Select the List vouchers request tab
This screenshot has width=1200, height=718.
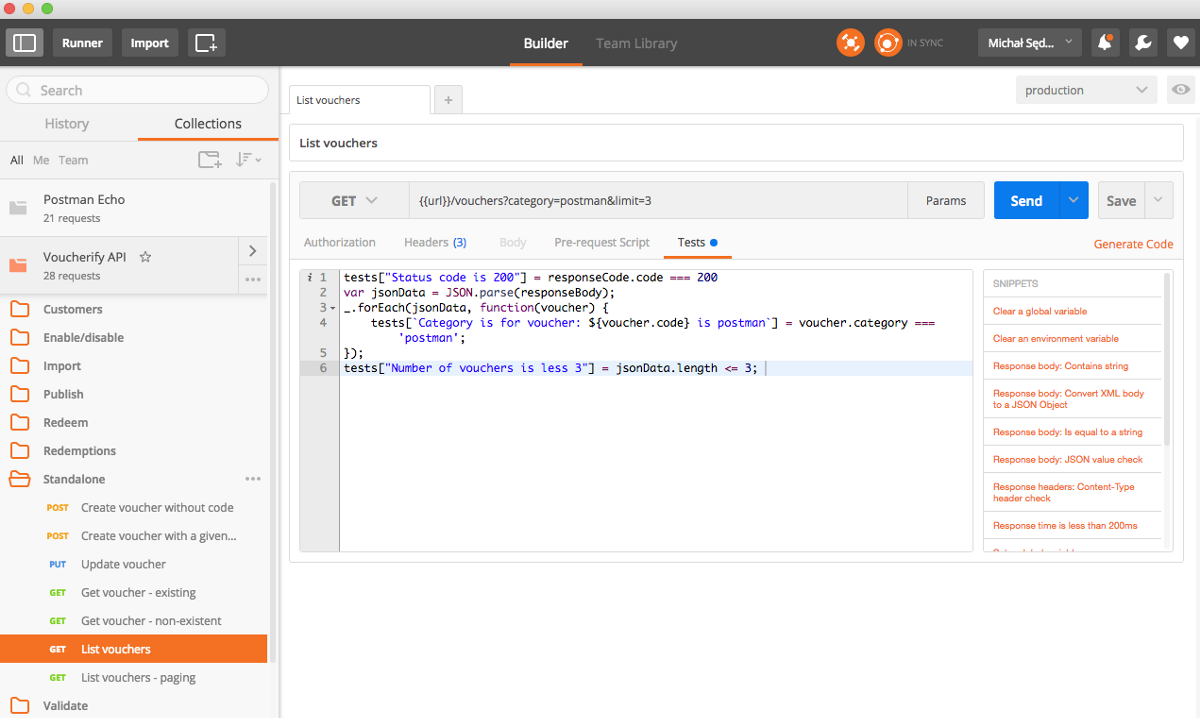point(360,100)
